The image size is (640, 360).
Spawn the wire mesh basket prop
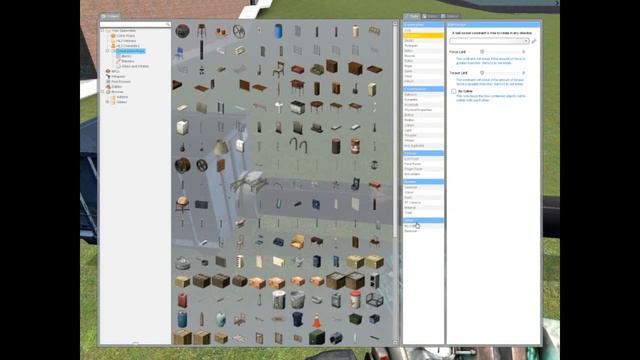[374, 300]
